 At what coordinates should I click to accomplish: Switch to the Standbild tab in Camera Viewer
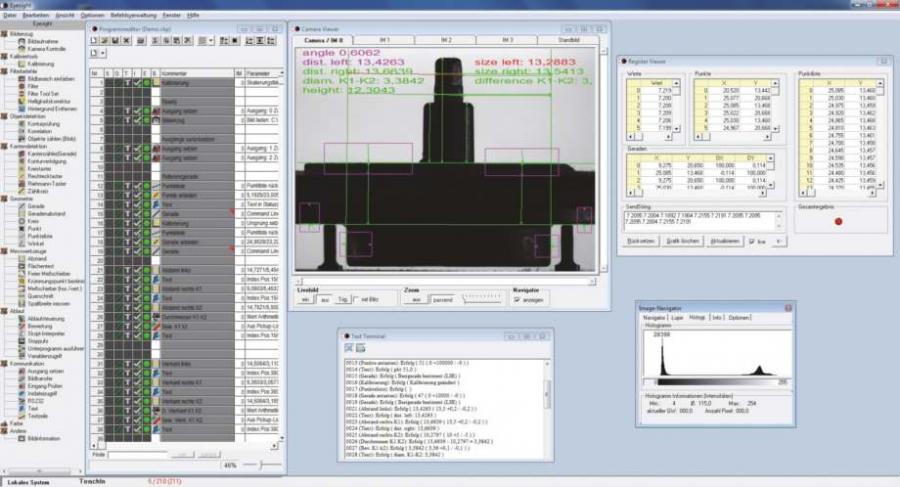[x=567, y=39]
